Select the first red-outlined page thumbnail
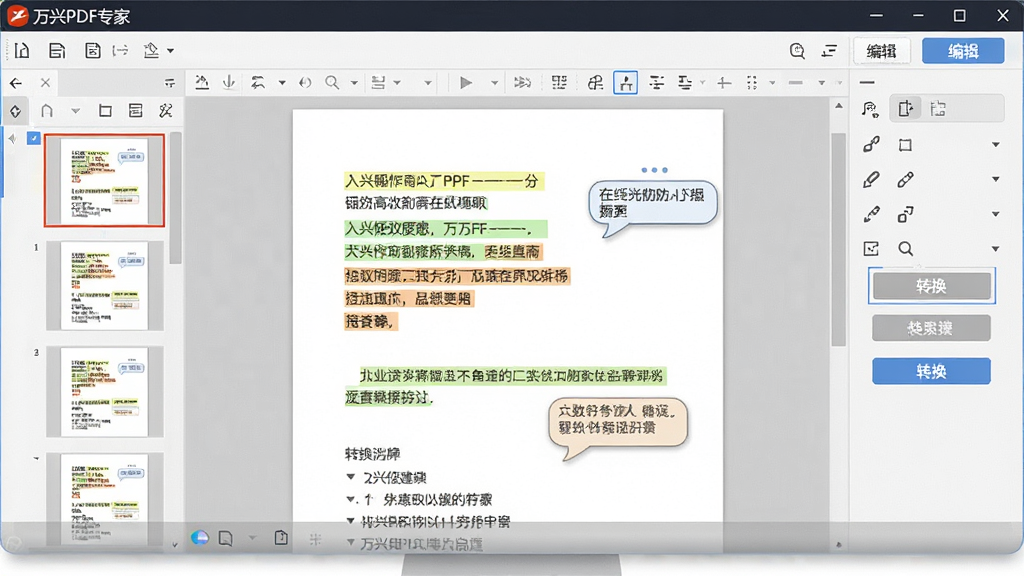The image size is (1024, 576). coord(104,181)
